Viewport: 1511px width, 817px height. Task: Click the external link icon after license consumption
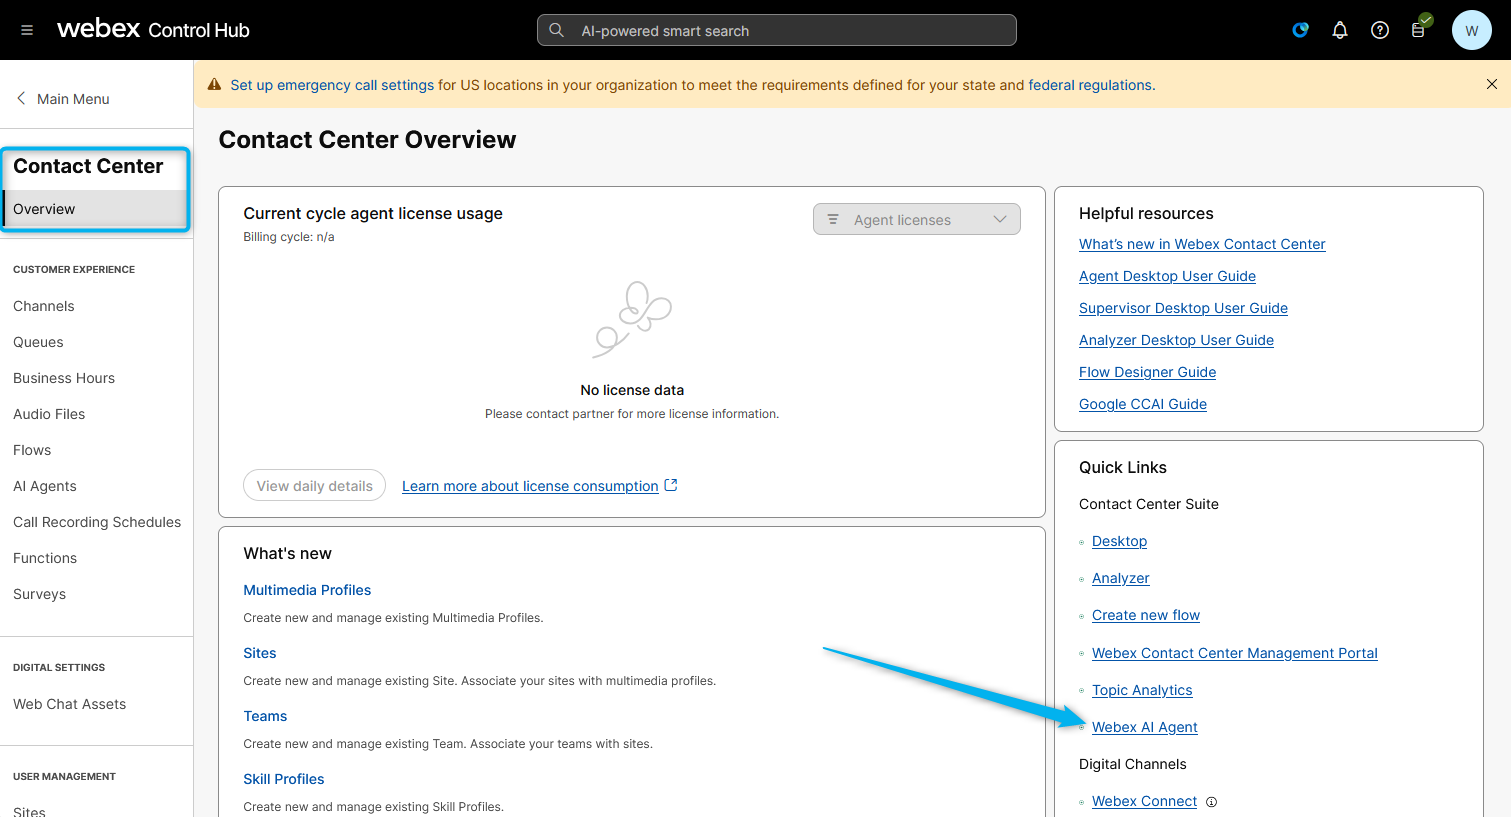tap(671, 485)
